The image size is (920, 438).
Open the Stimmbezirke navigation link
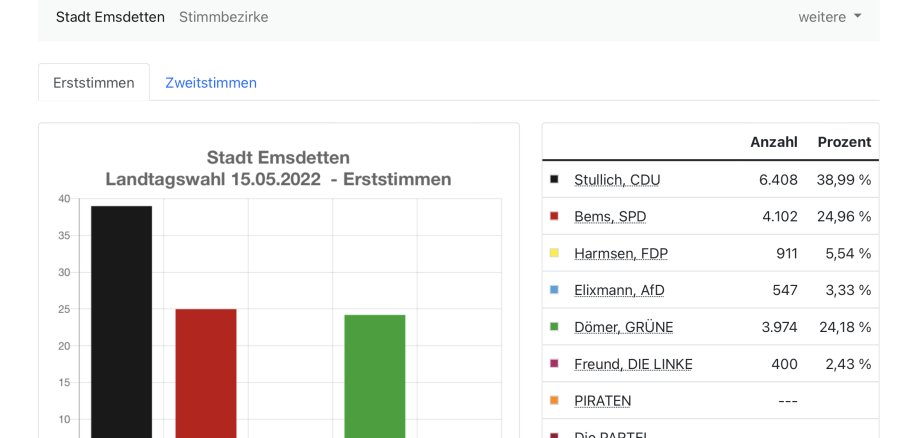click(223, 17)
